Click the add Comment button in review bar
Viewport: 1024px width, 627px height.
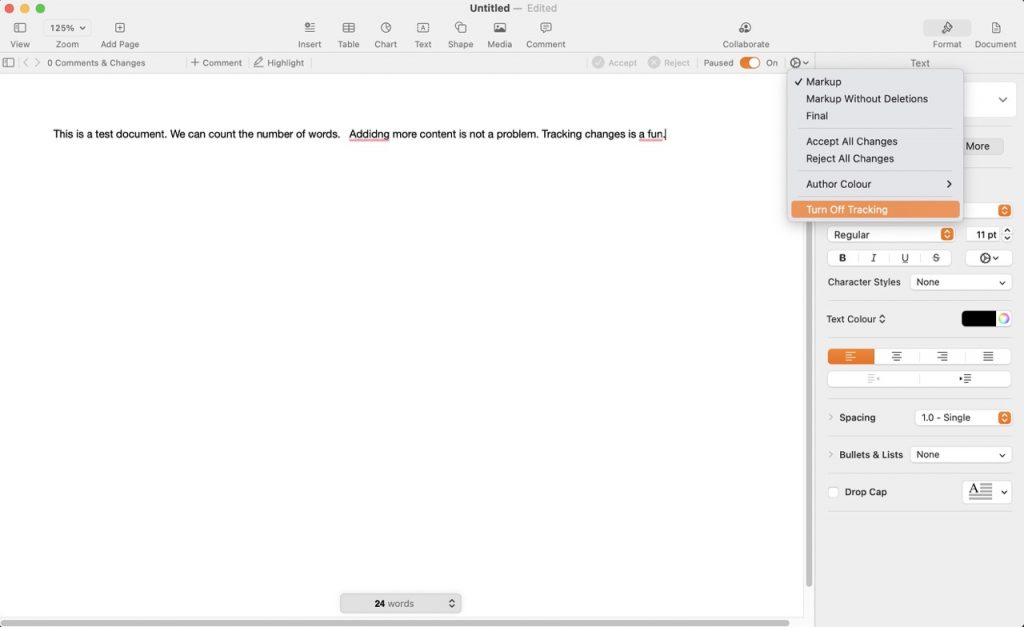click(x=216, y=63)
